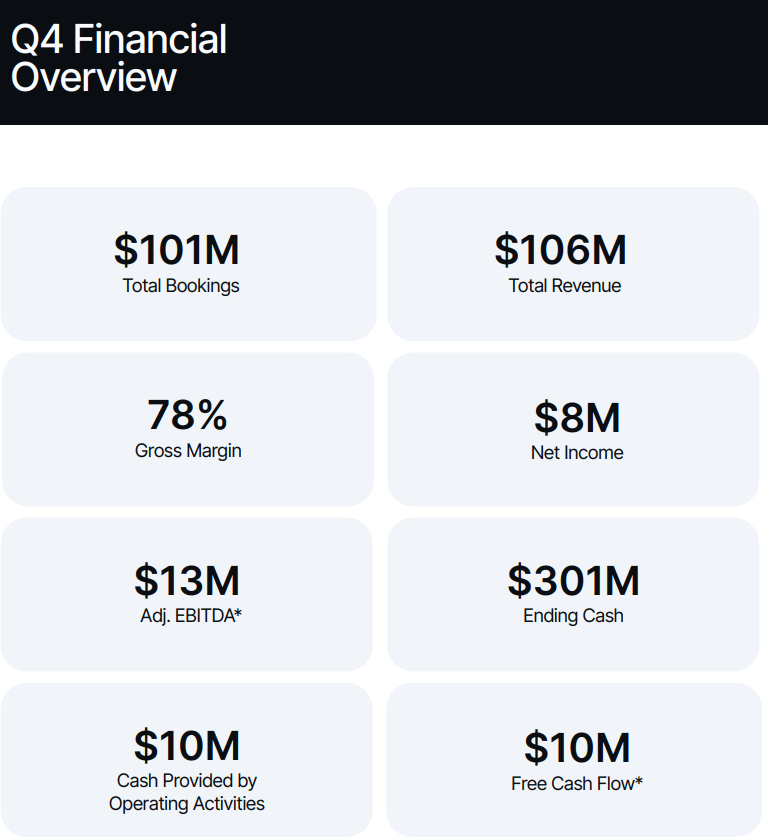768x838 pixels.
Task: Select the 78% gross margin value
Action: click(x=187, y=415)
